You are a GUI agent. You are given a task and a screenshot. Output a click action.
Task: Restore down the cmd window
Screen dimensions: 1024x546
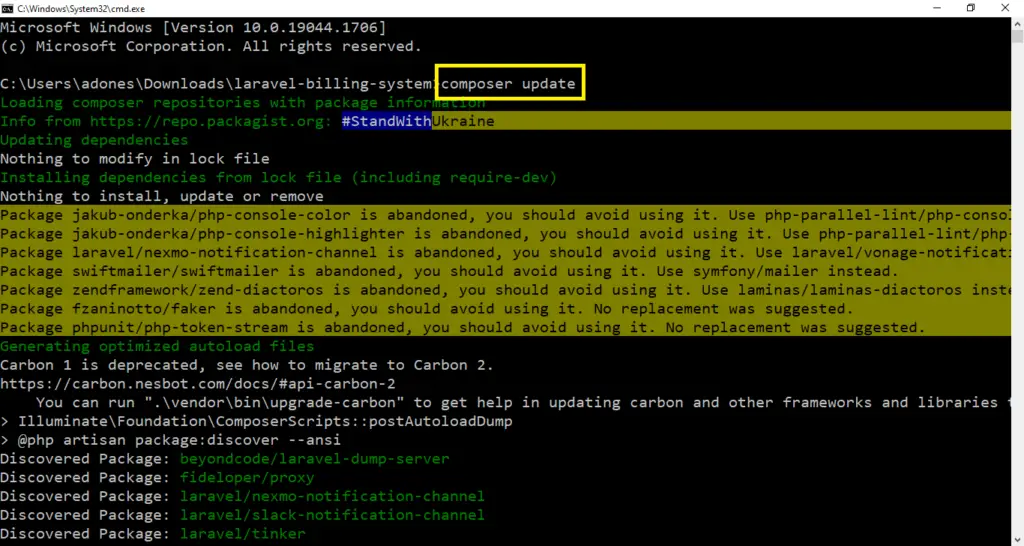(x=970, y=8)
